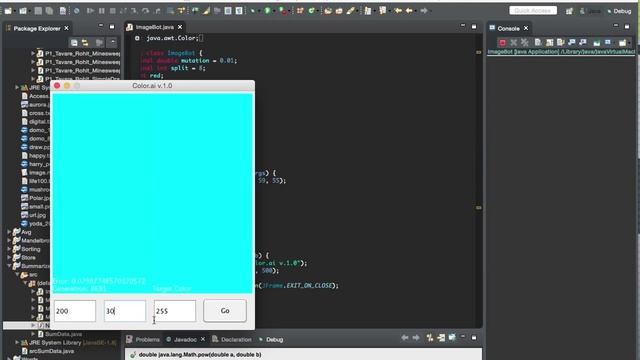Click the Terminate debug toolbar icon
640x360 pixels.
click(112, 11)
